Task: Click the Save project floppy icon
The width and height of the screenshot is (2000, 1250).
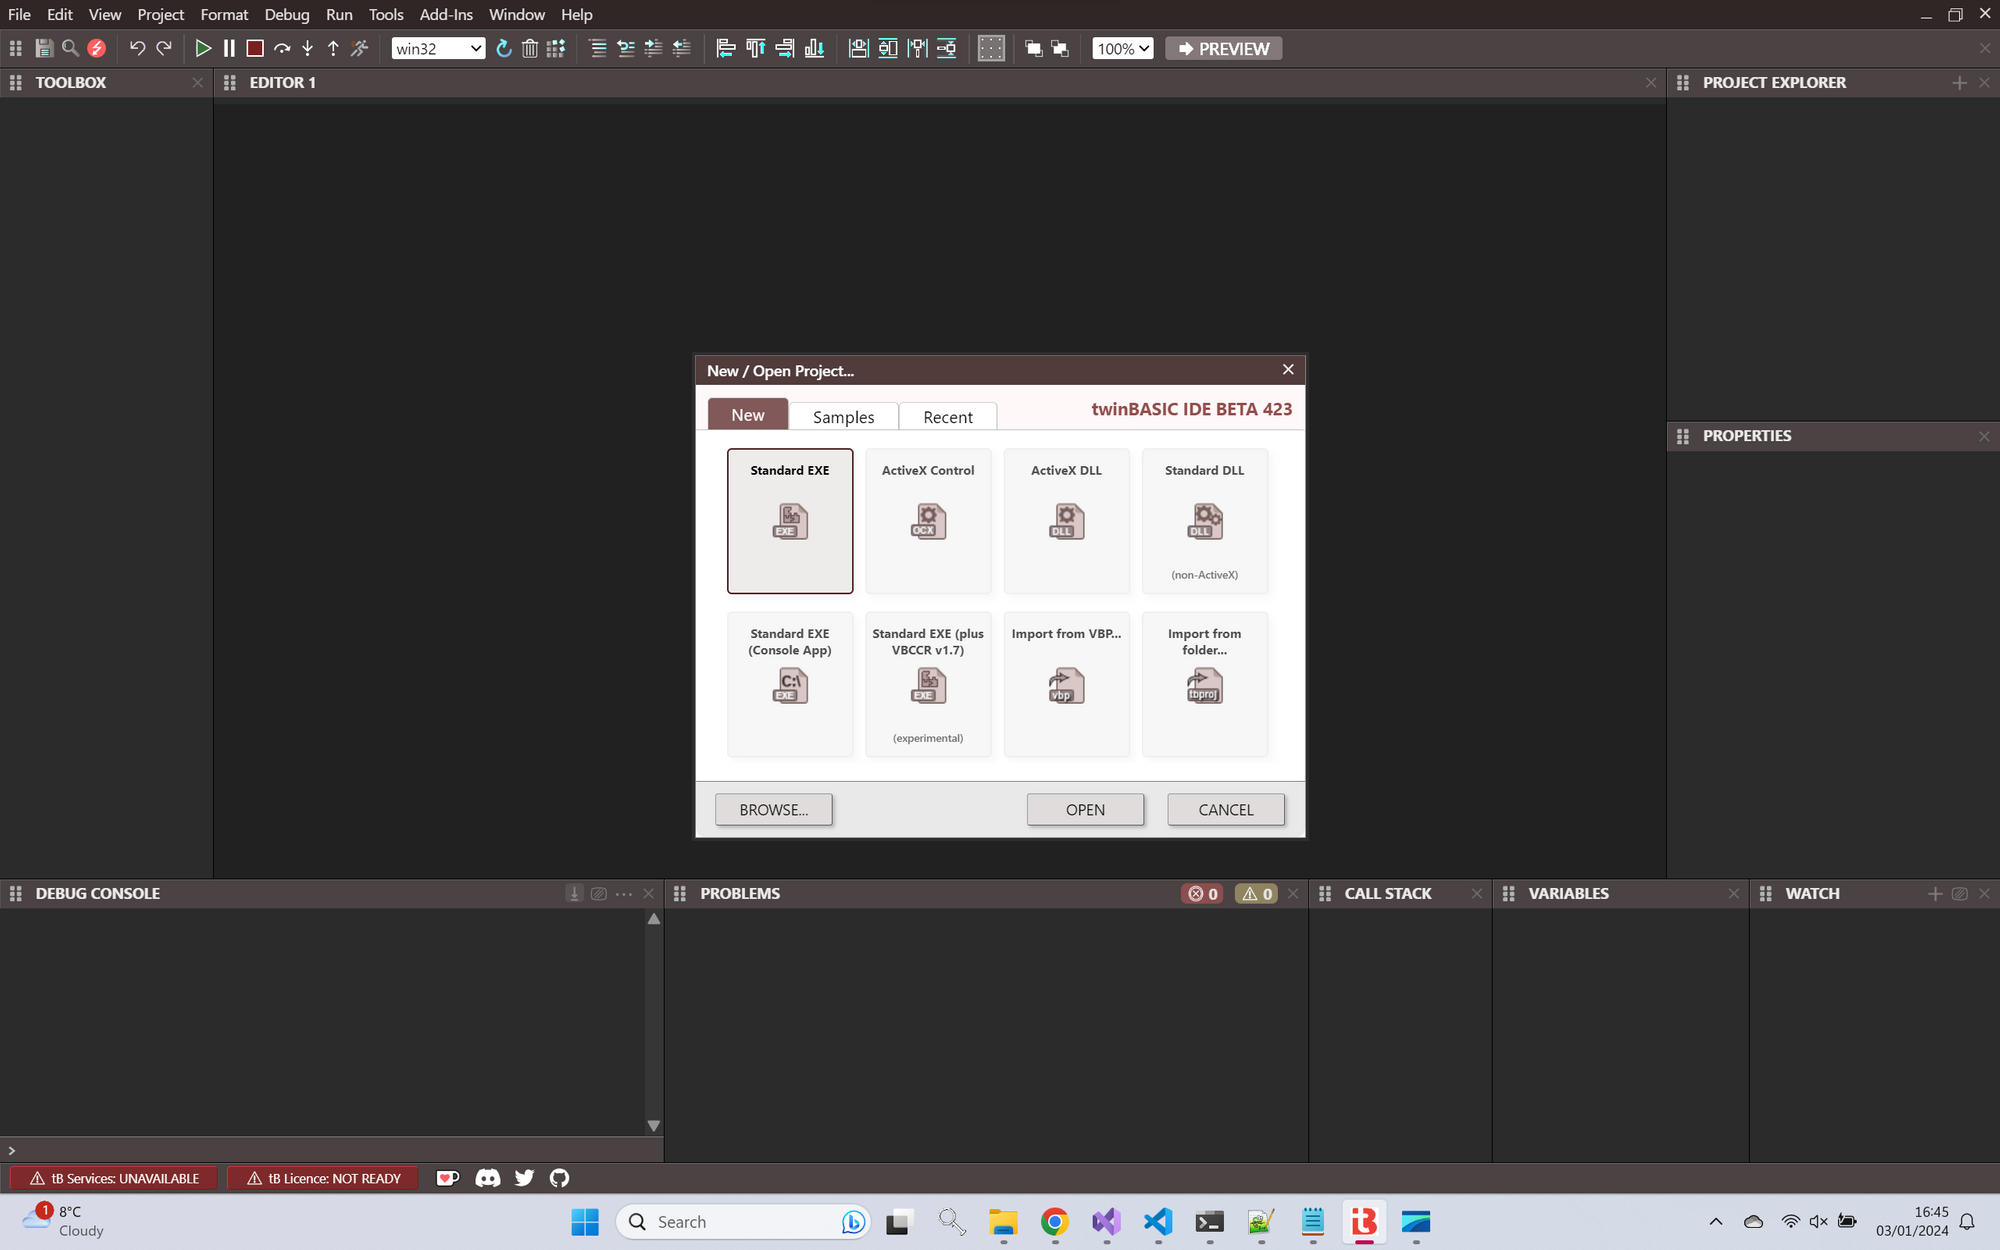Action: (x=44, y=48)
